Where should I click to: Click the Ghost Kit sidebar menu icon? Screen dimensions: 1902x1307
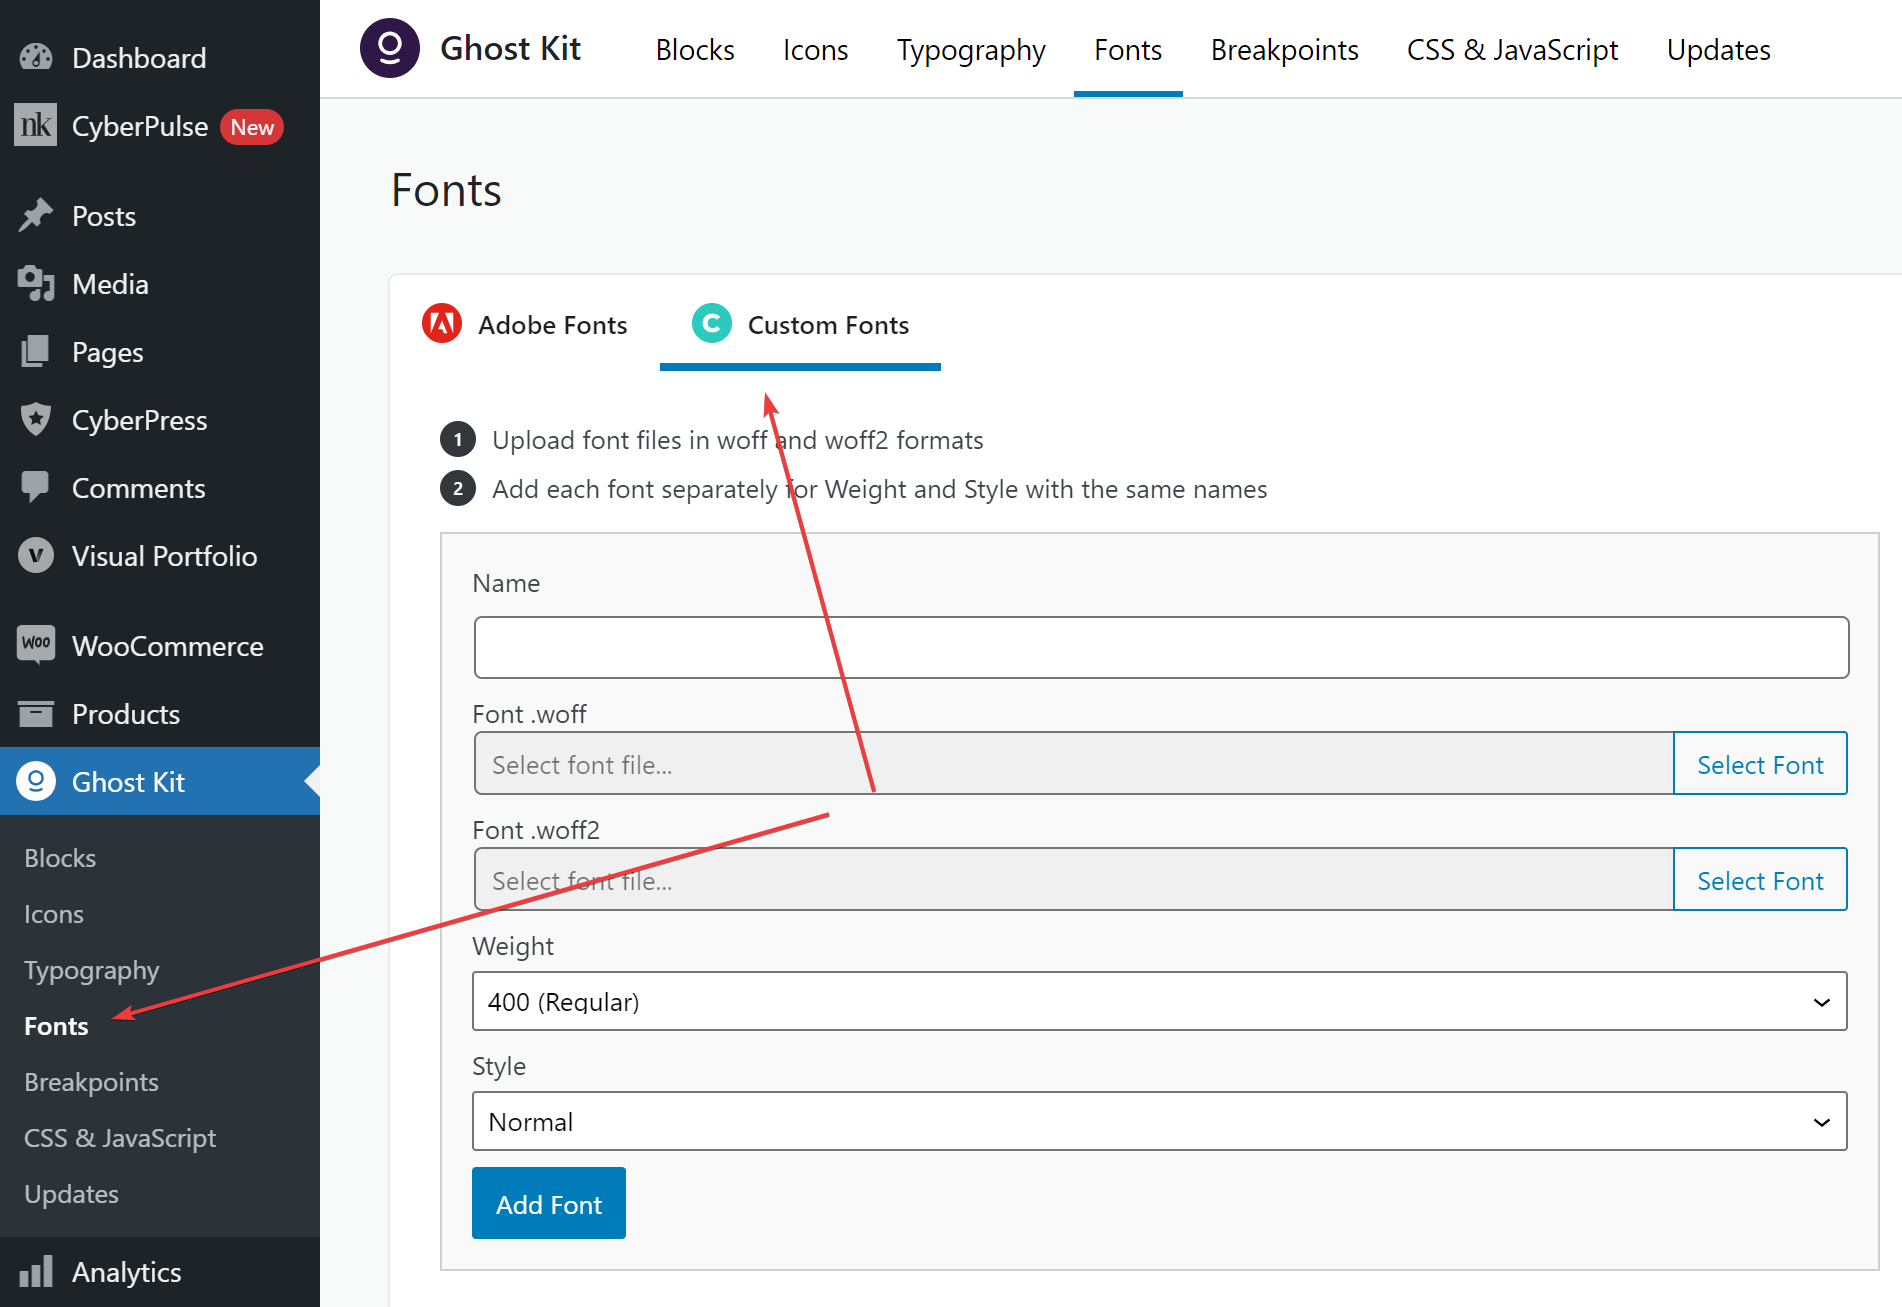[x=36, y=782]
